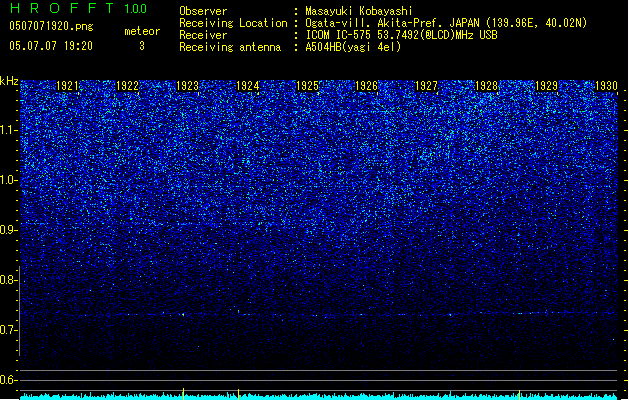Click the 'Receiver' field label
Image resolution: width=629 pixels, height=400 pixels.
pyautogui.click(x=203, y=35)
